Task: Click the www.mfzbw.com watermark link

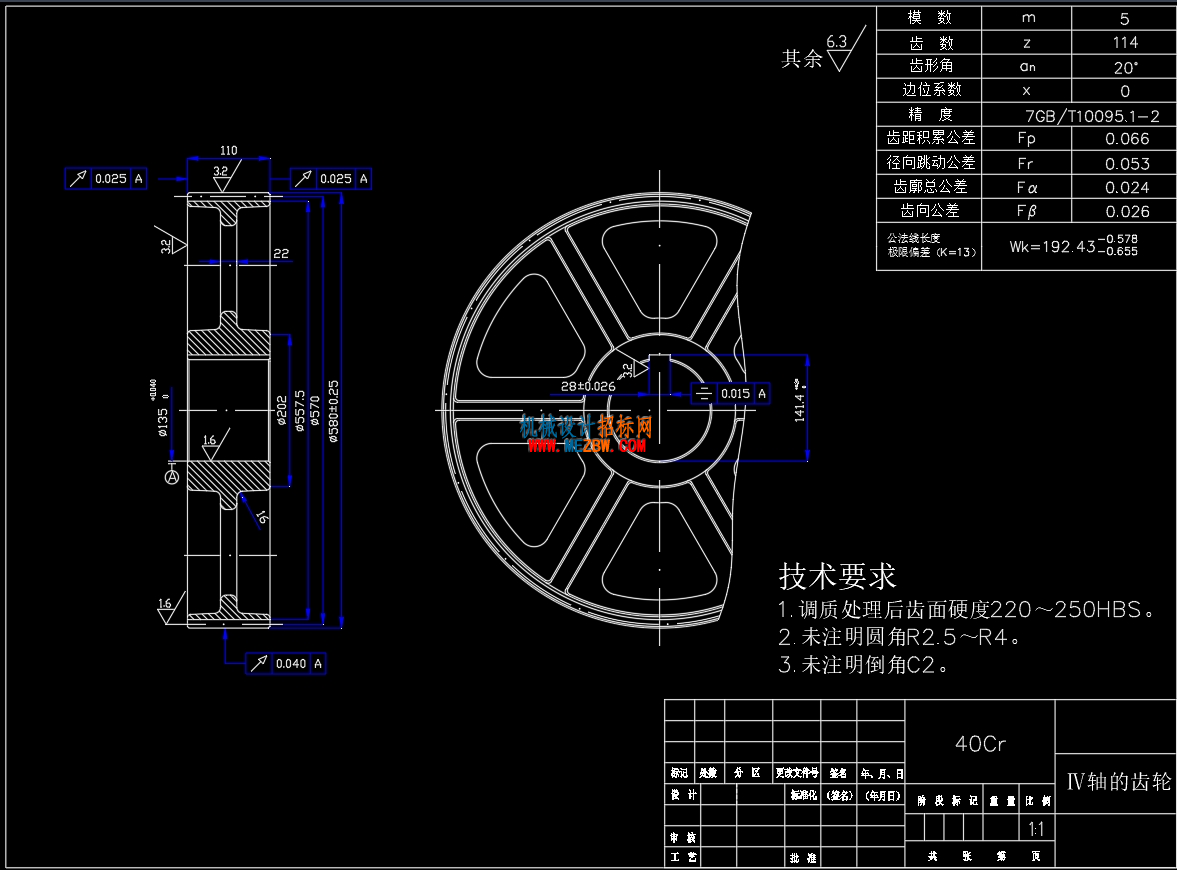Action: [x=586, y=445]
